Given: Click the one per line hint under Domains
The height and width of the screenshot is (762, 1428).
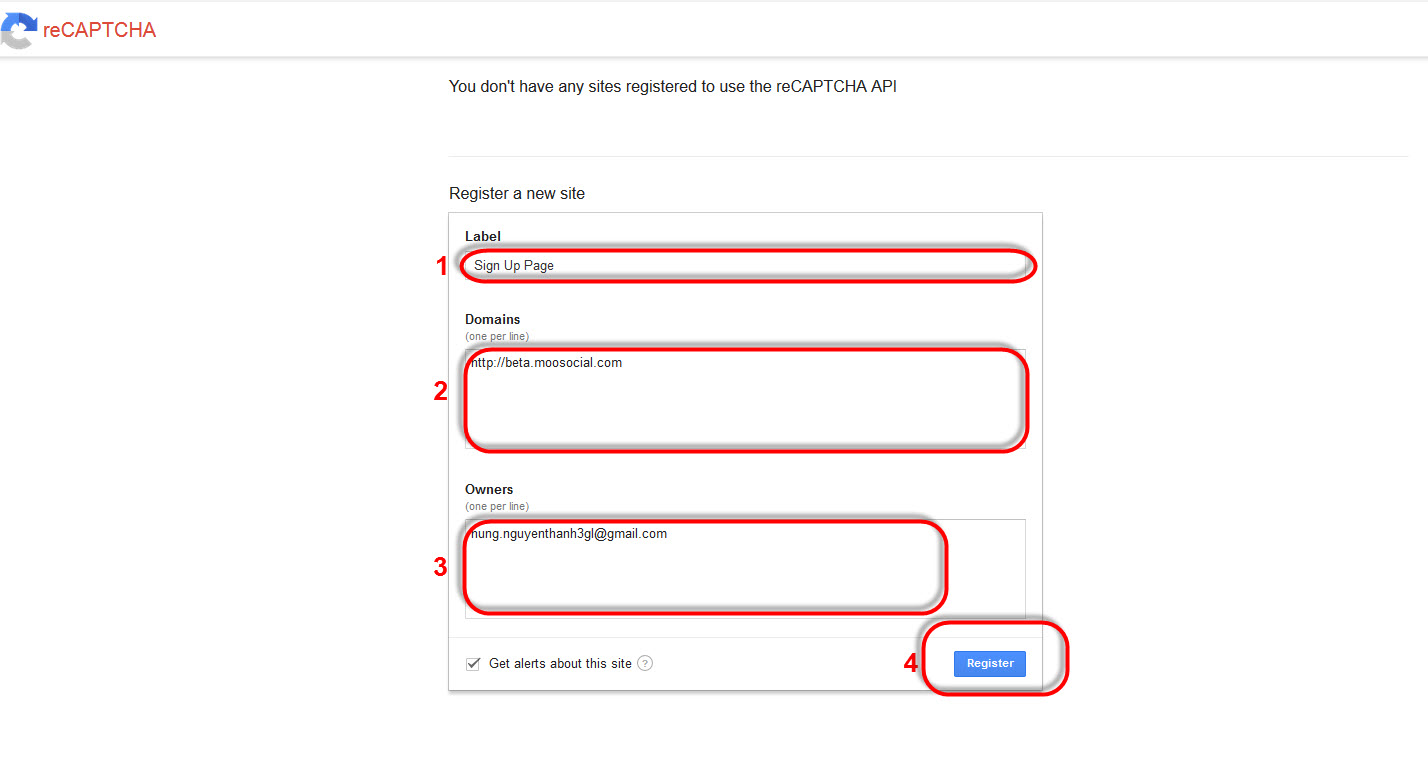Looking at the screenshot, I should click(497, 337).
